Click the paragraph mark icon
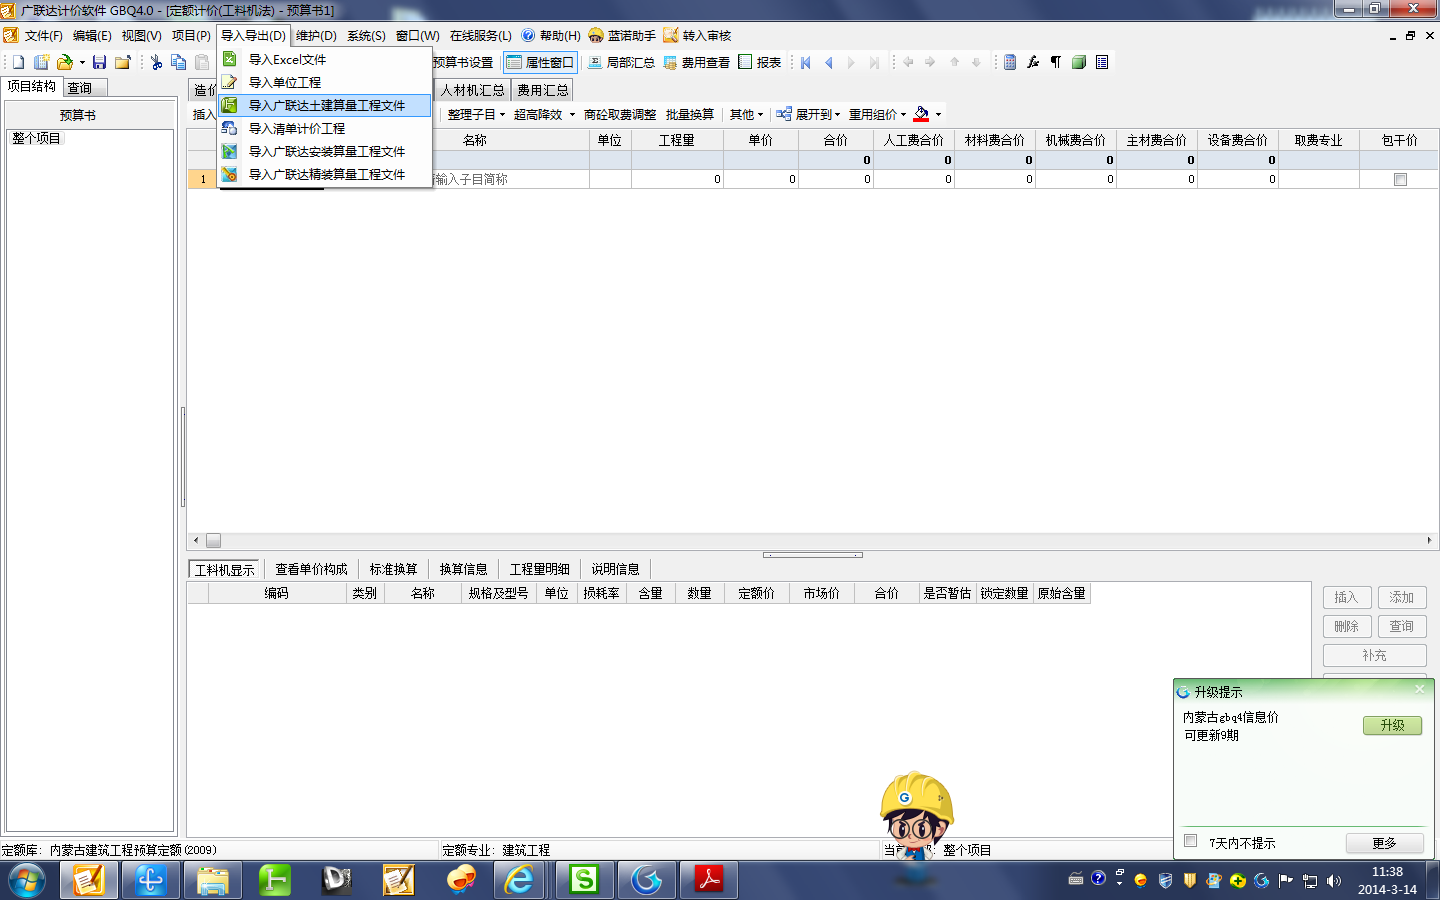The height and width of the screenshot is (900, 1440). coord(1055,62)
